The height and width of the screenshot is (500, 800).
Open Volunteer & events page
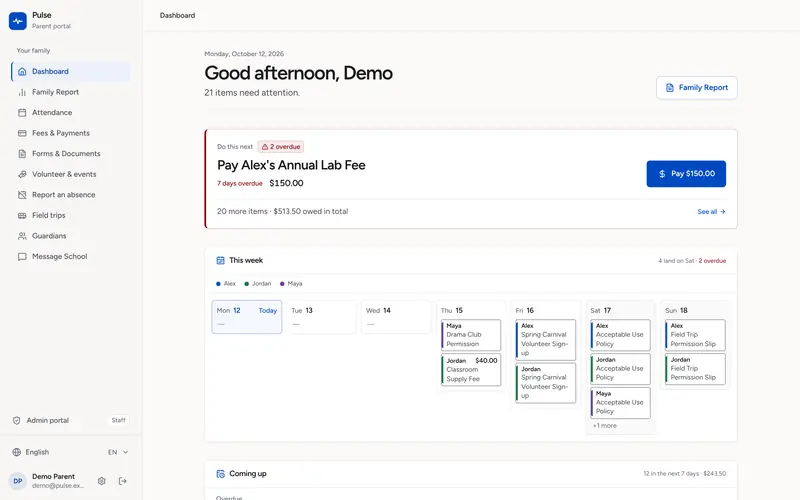(70, 174)
